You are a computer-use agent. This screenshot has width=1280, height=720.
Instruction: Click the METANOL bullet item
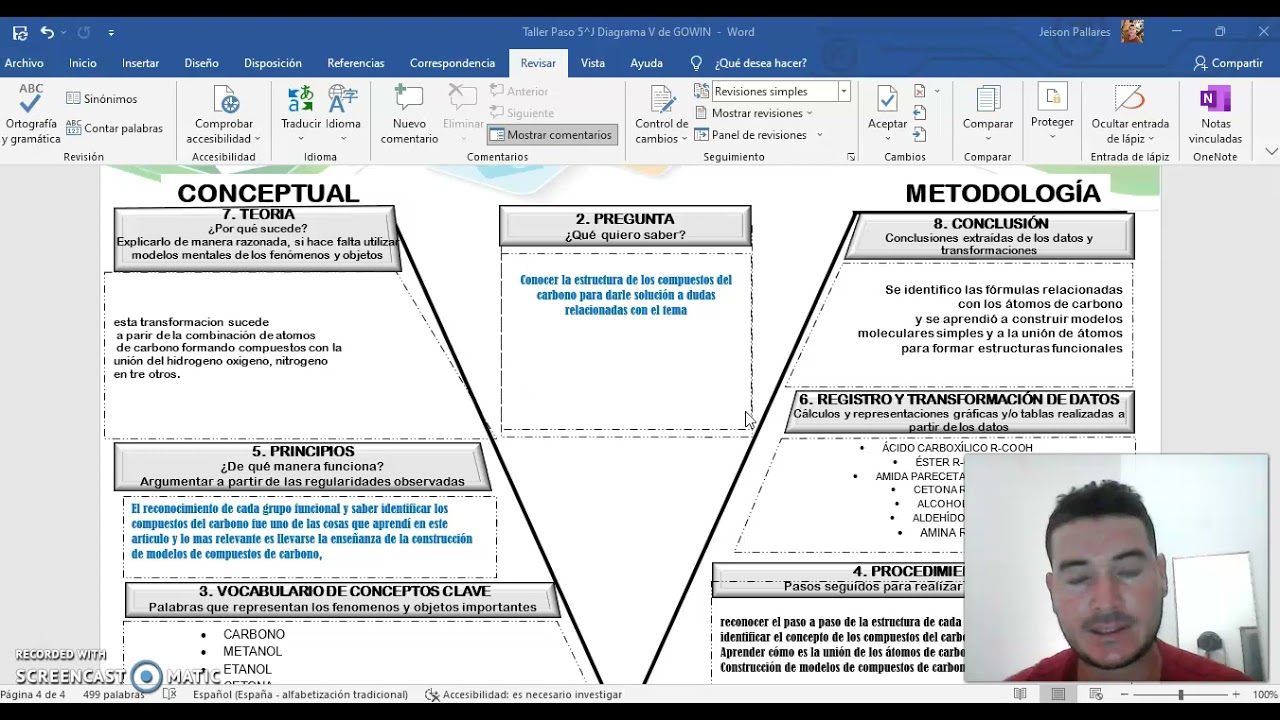click(x=253, y=652)
